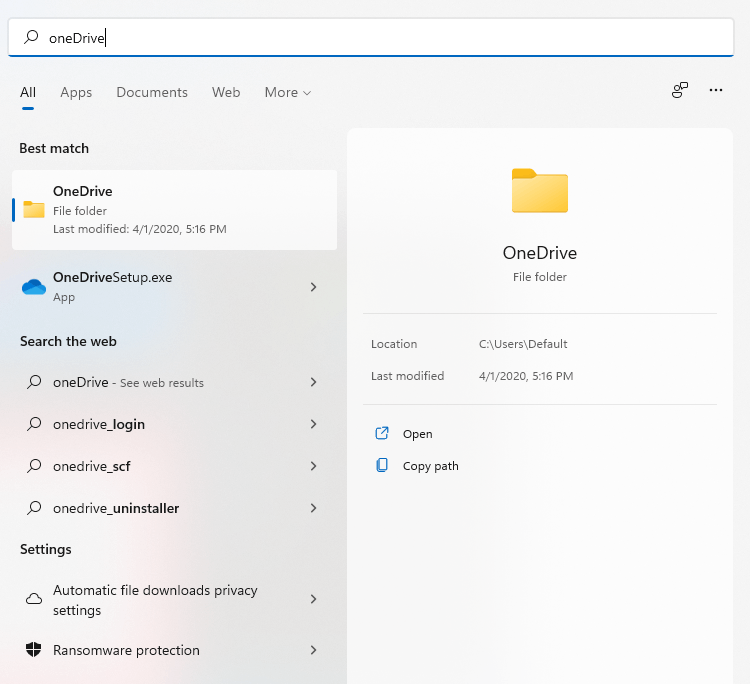Open the three-dots options menu
Screen dimensions: 750x684
tap(716, 90)
